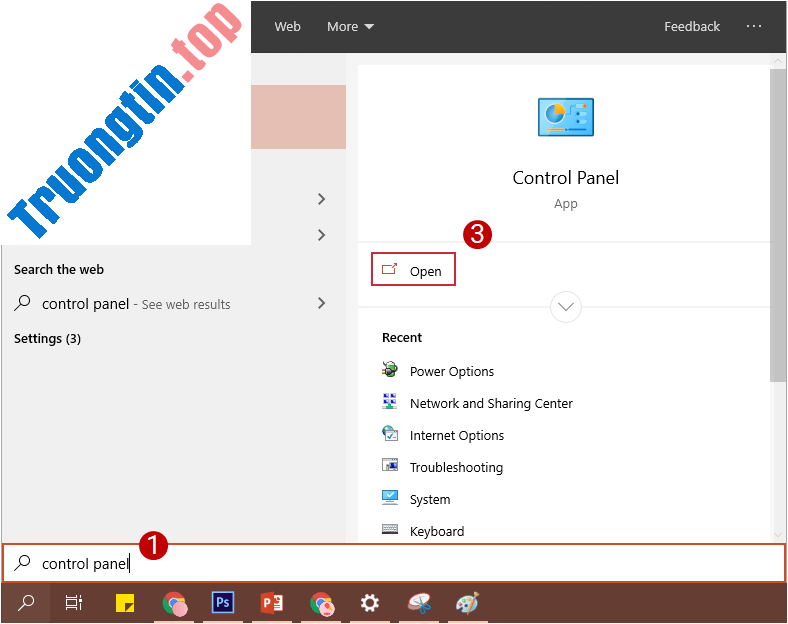Select control panel See web results entry
Viewport: 788px width, 624px height.
[x=171, y=303]
